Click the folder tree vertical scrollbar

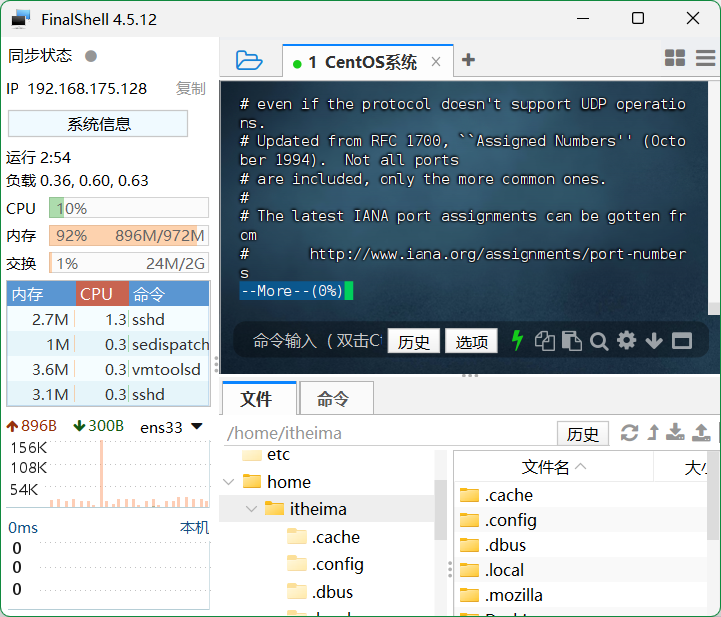coord(441,510)
